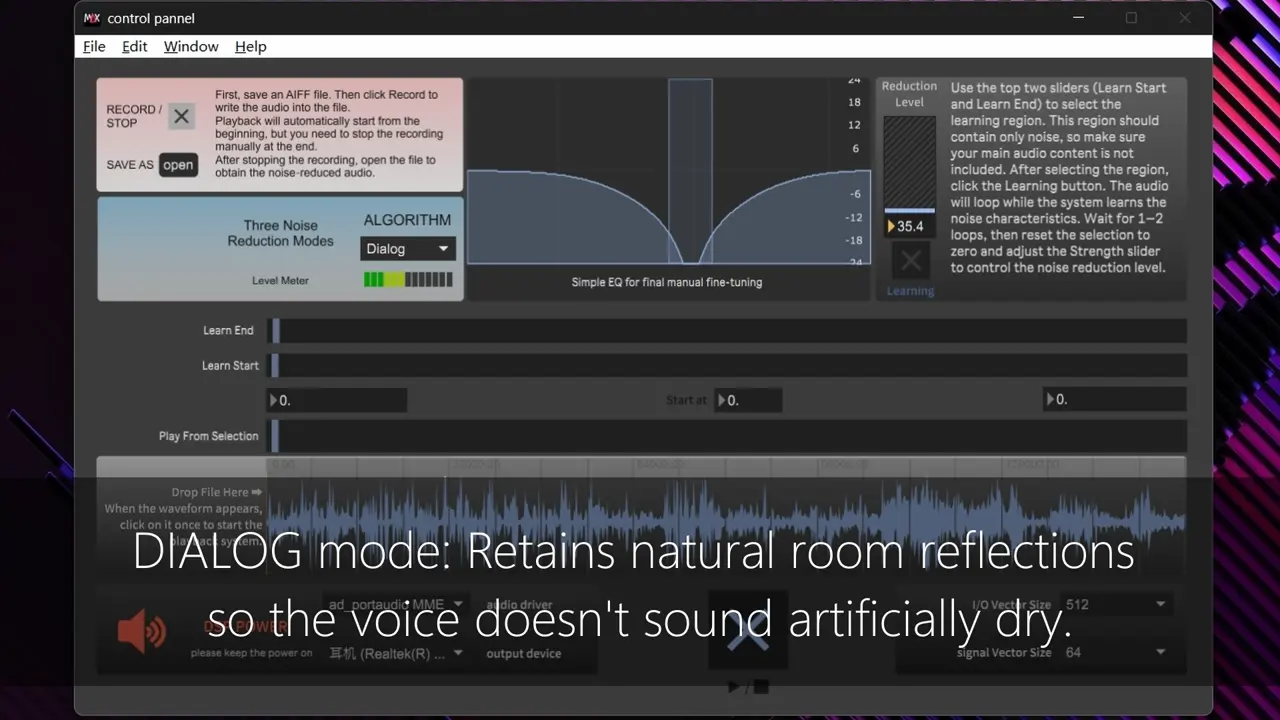Toggle the Record / Stop X button
Image resolution: width=1280 pixels, height=720 pixels.
pyautogui.click(x=181, y=117)
